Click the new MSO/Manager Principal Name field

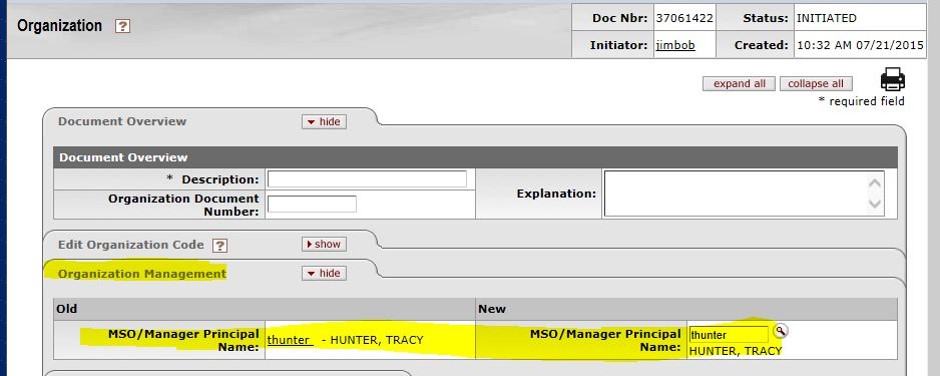click(x=728, y=335)
